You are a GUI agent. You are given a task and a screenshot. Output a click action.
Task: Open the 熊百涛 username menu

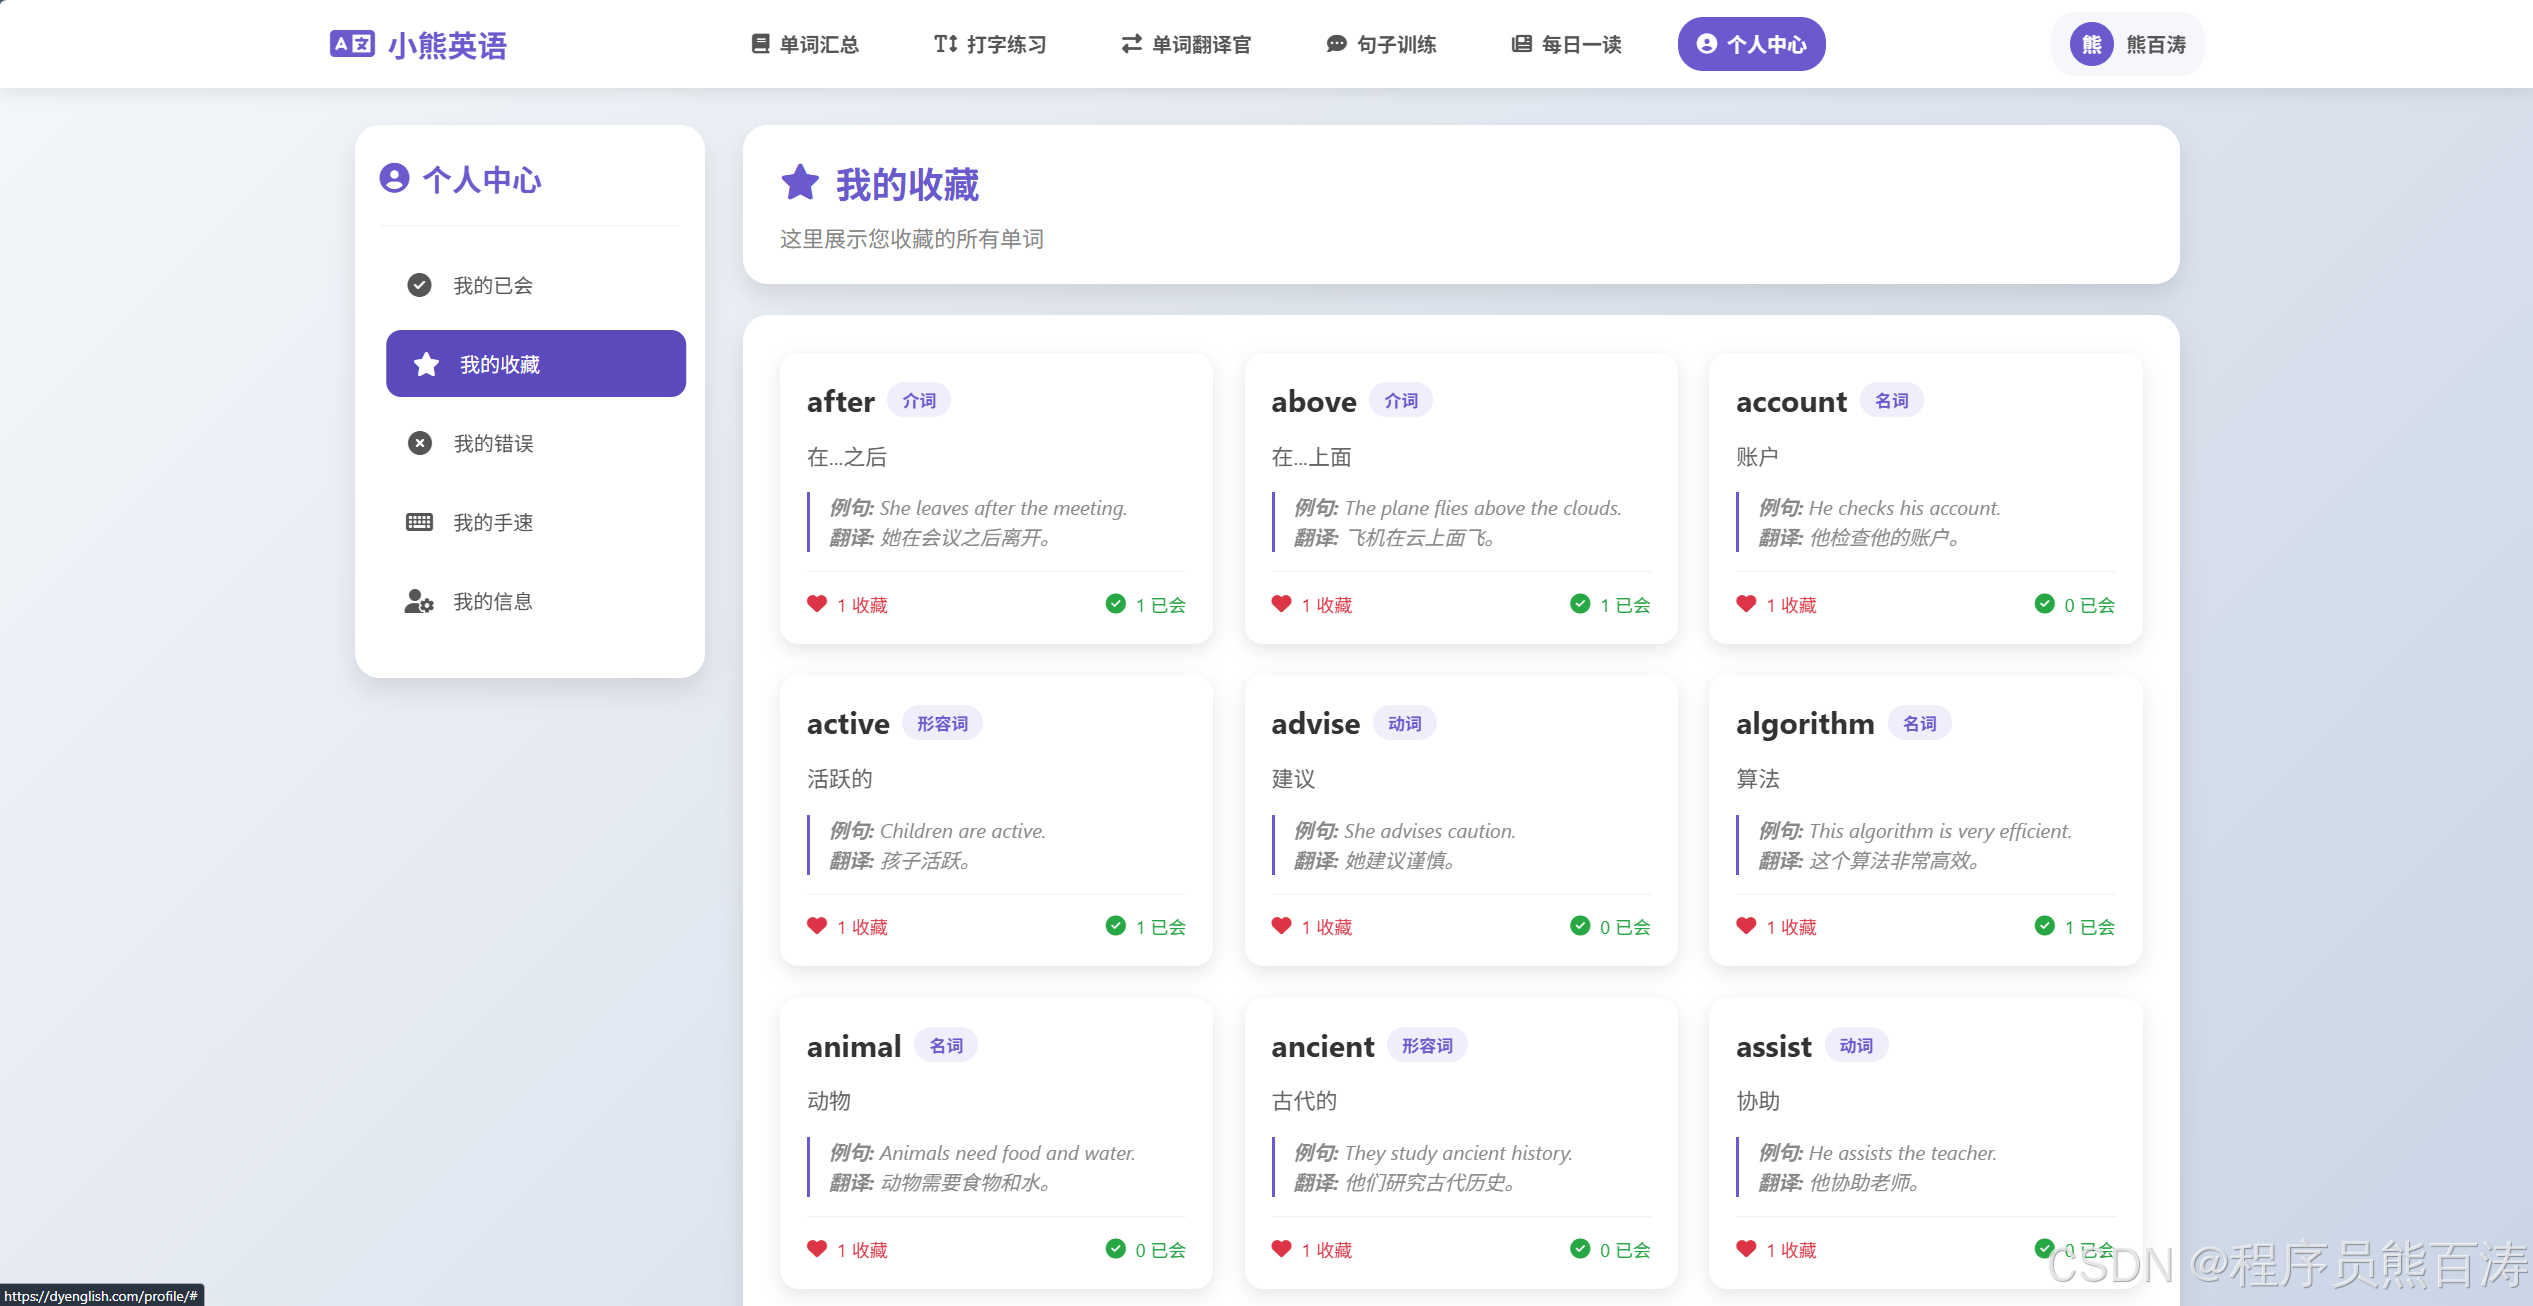click(2155, 45)
